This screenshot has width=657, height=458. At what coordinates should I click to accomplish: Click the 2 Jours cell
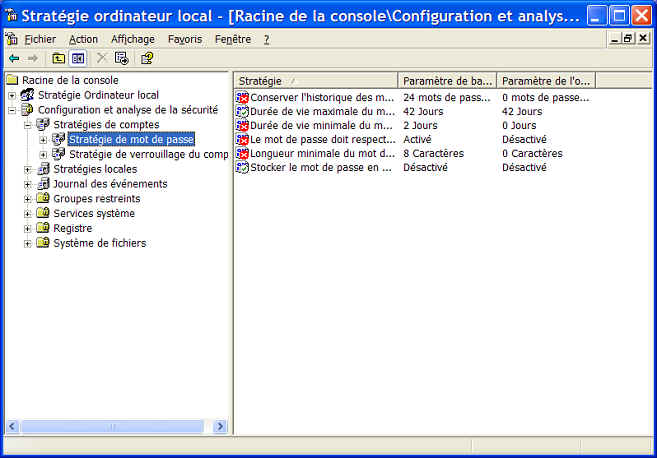coord(420,125)
